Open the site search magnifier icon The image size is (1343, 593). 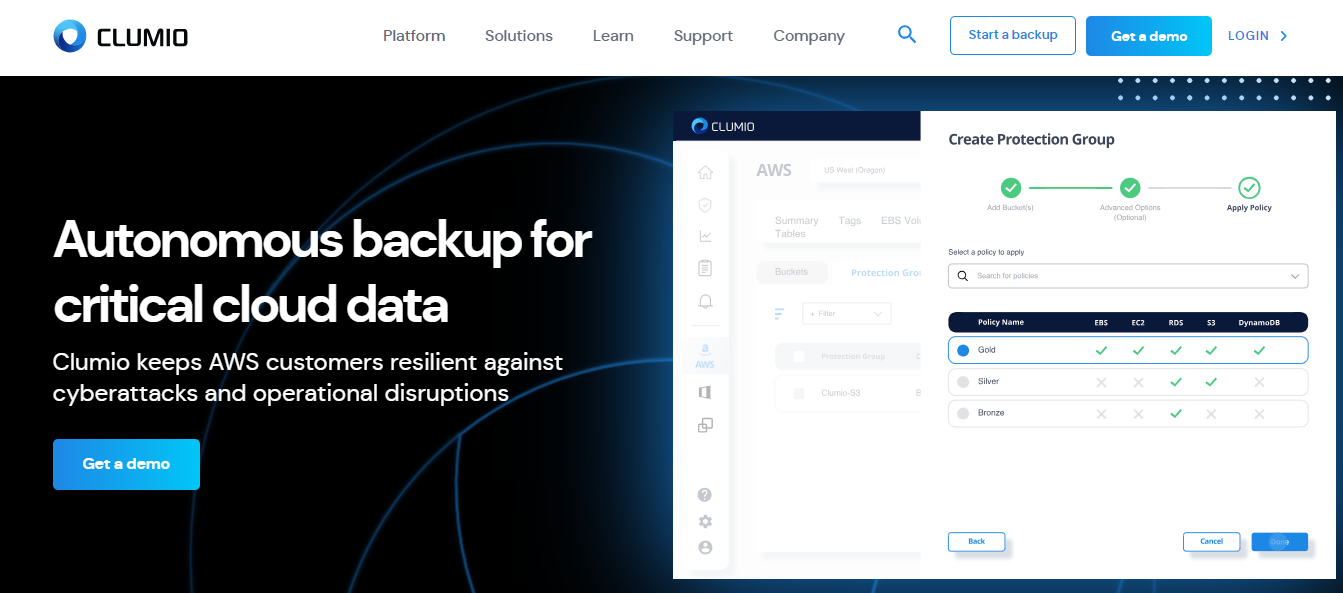click(907, 35)
